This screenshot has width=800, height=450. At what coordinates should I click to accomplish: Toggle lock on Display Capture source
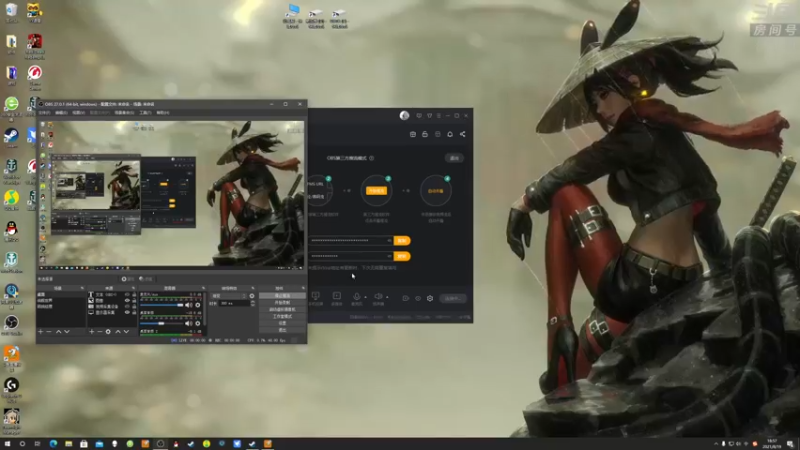click(x=134, y=312)
